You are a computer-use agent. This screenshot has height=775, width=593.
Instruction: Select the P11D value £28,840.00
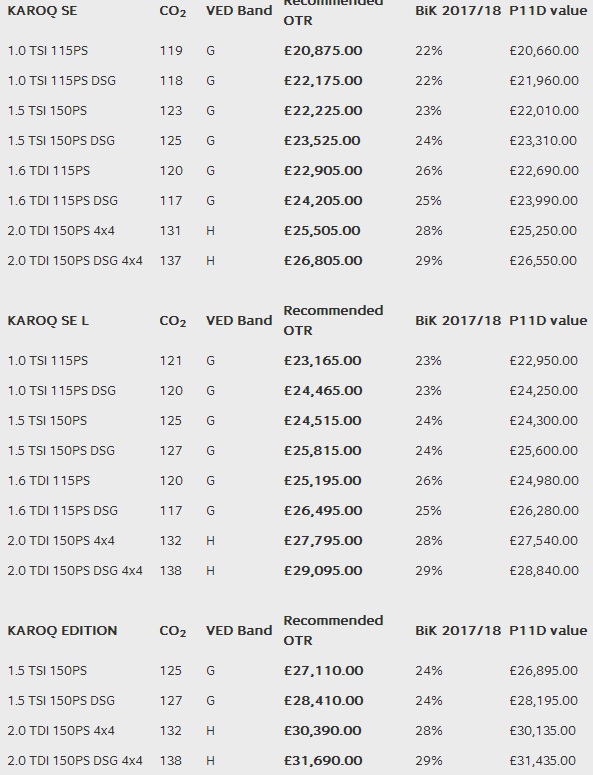544,570
